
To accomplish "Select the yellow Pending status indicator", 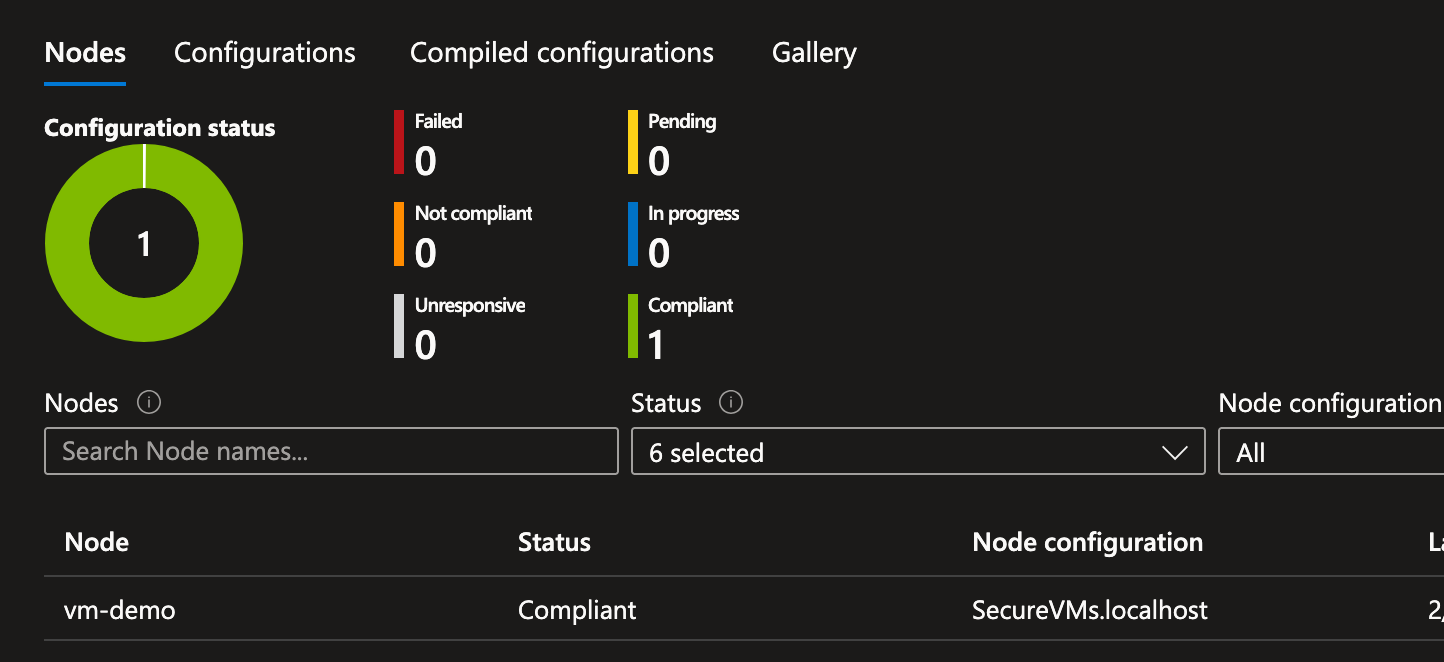I will [632, 144].
